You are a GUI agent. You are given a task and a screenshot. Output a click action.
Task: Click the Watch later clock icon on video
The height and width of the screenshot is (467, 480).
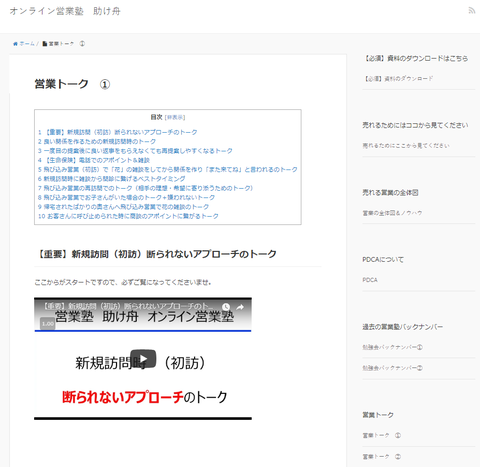tap(226, 307)
